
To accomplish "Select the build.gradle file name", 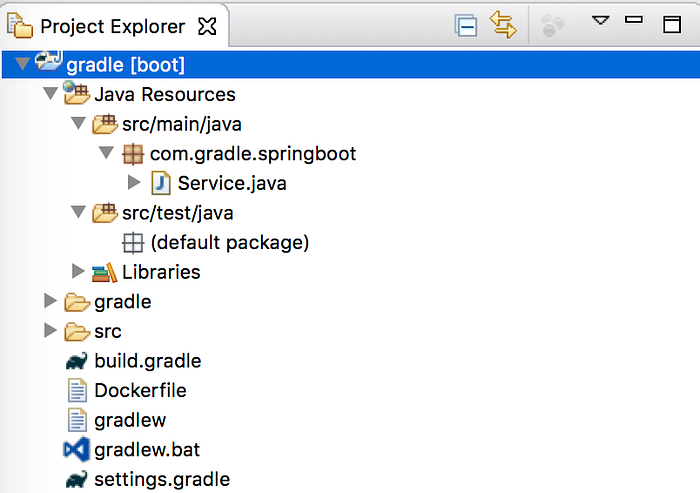I will tap(148, 362).
